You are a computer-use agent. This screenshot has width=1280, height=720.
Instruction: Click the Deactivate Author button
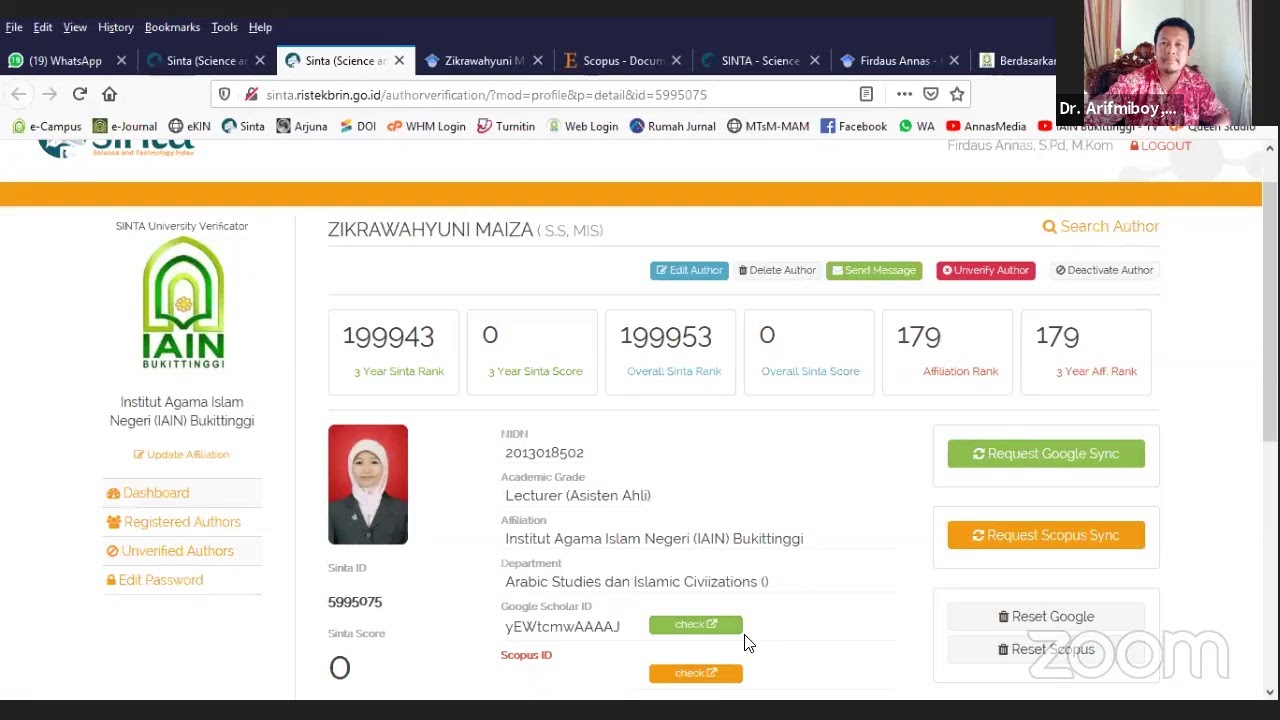[1104, 270]
